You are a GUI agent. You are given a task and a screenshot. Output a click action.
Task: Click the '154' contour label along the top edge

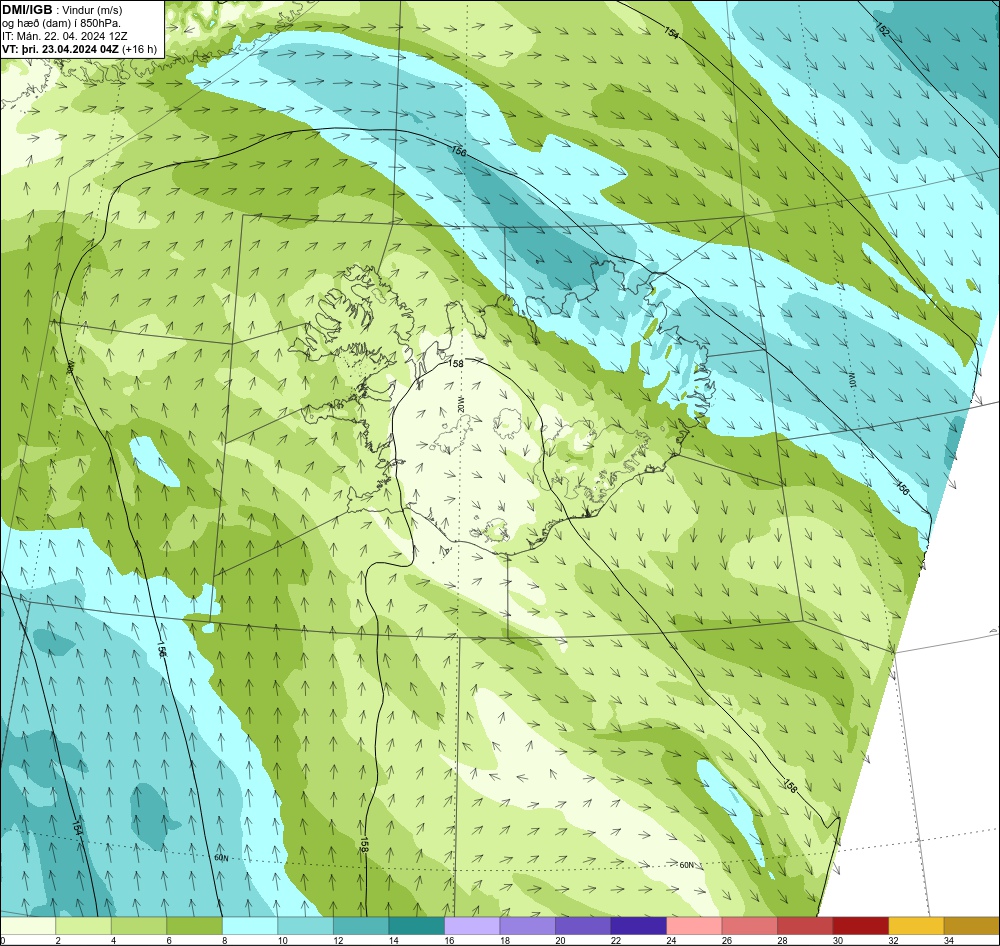pos(671,32)
